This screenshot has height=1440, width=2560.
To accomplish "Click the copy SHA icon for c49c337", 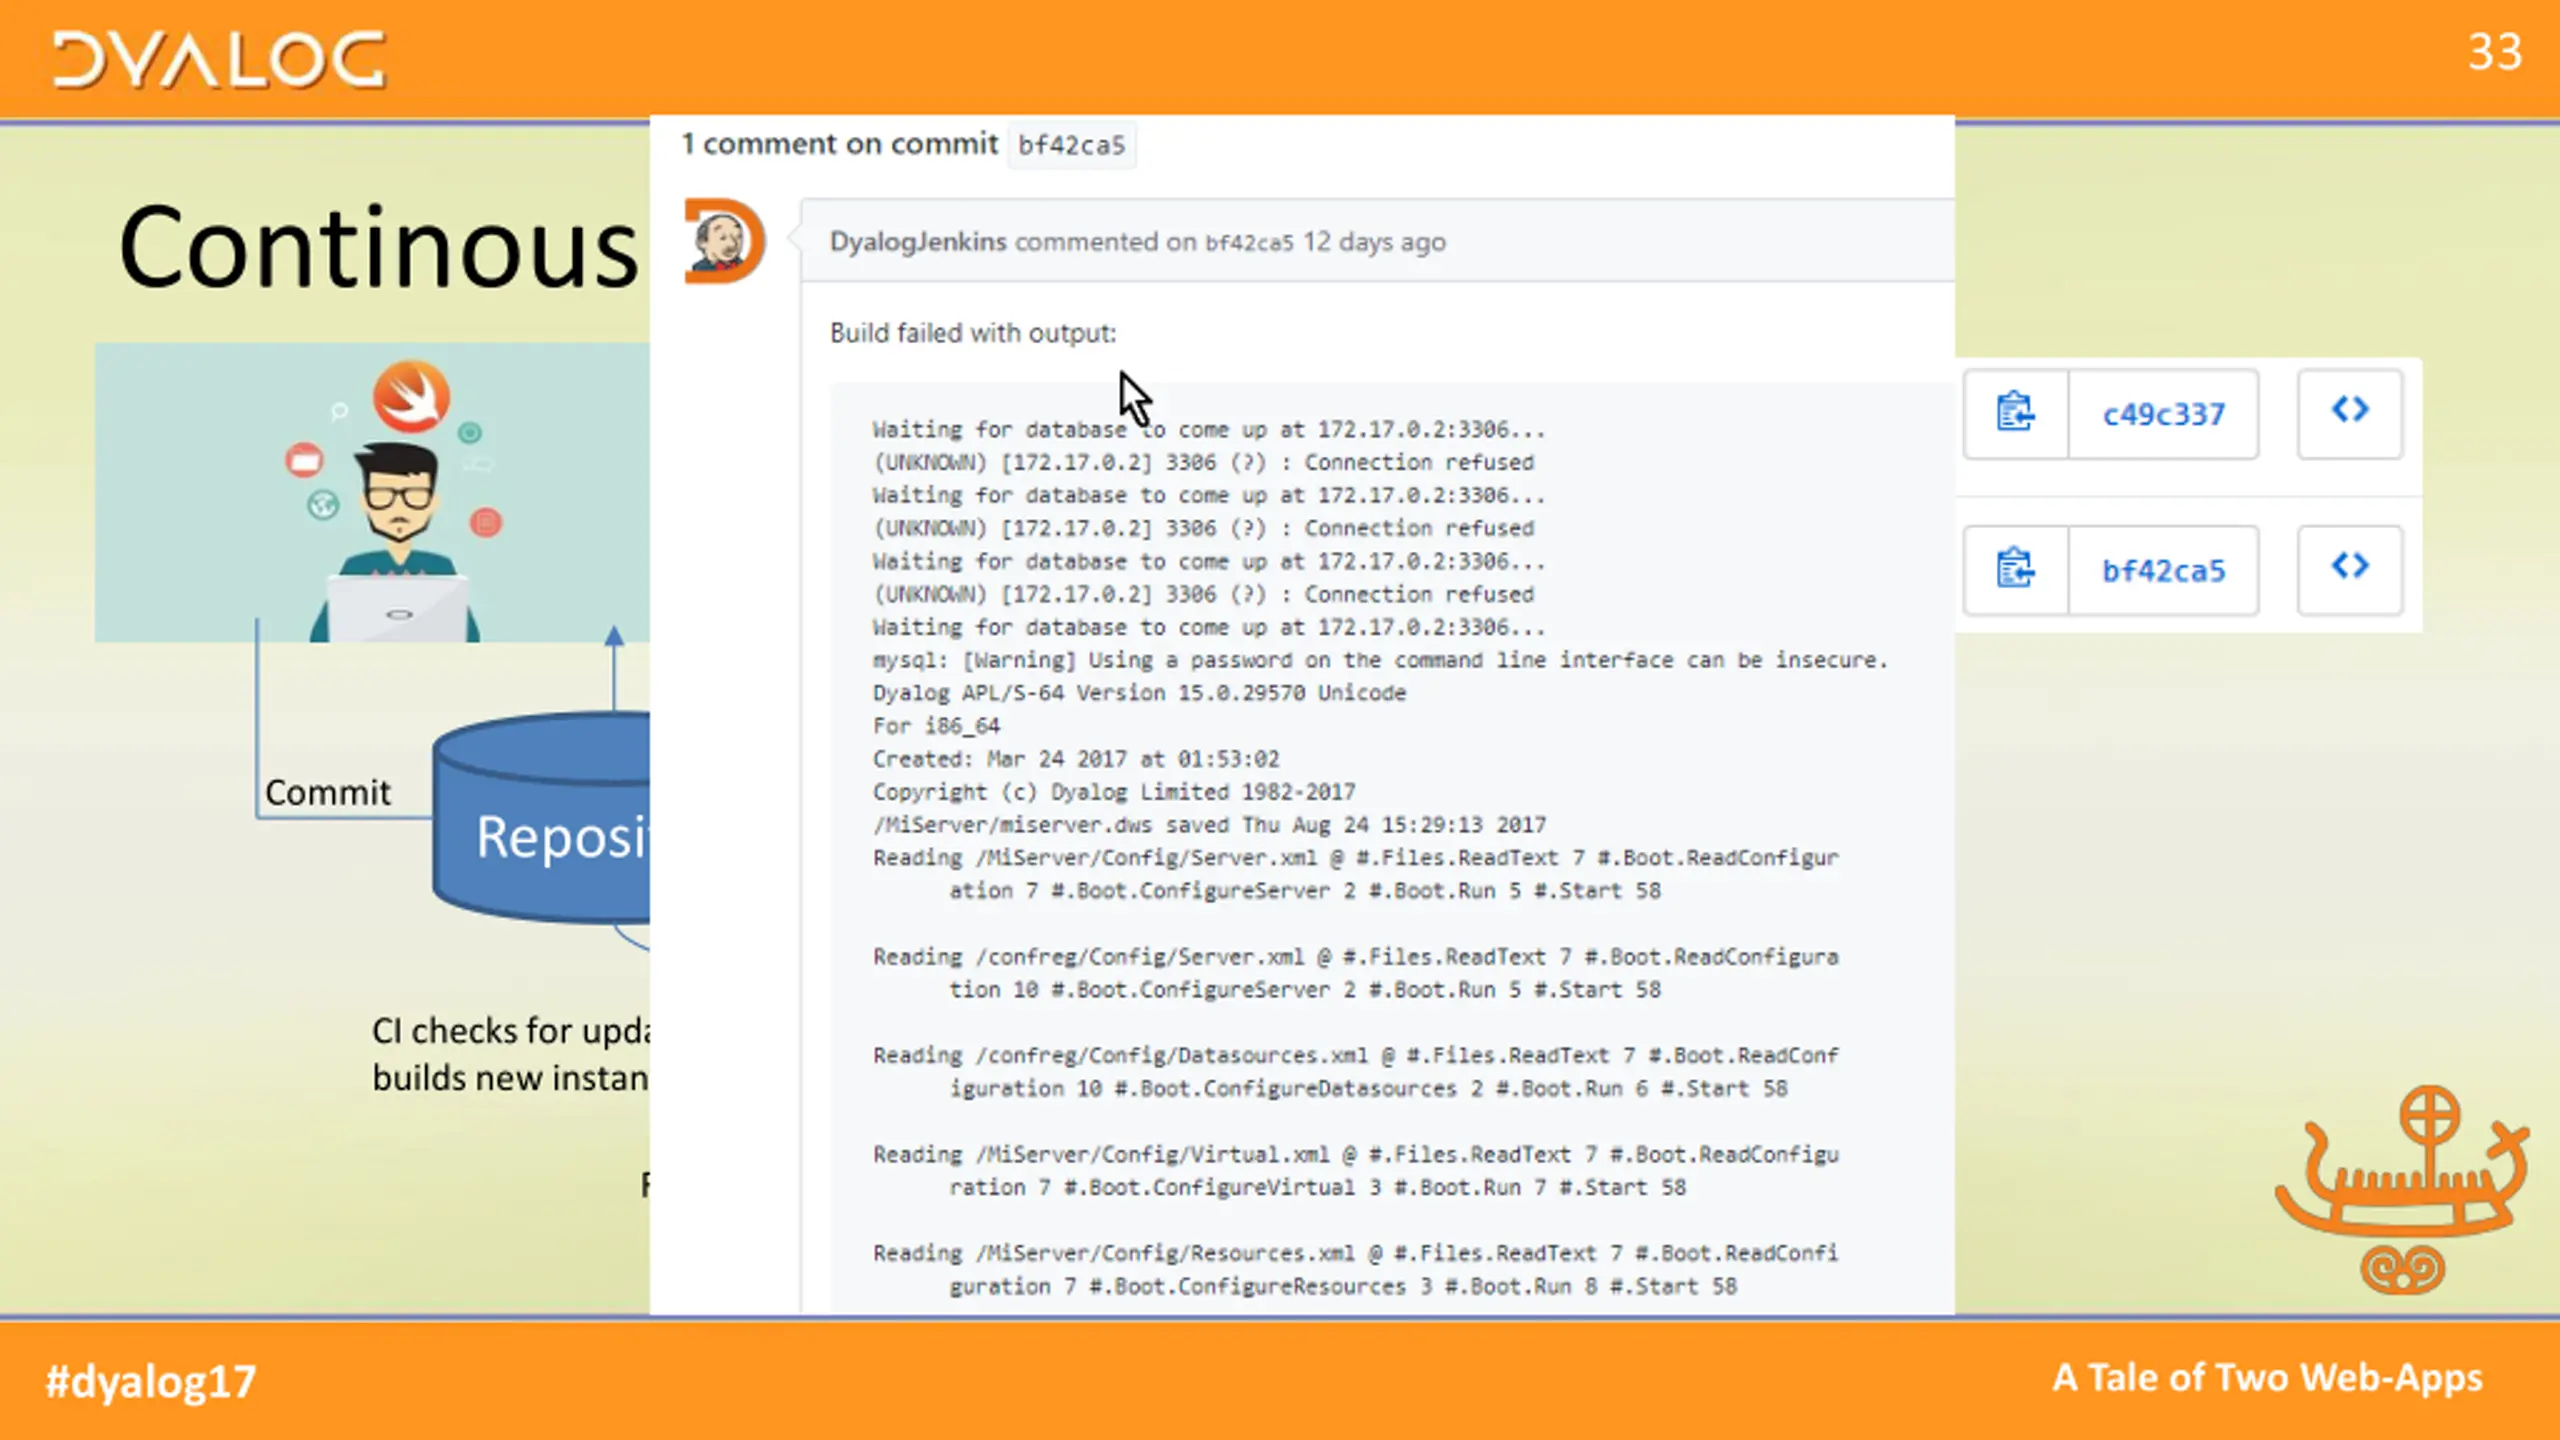I will [x=2015, y=413].
